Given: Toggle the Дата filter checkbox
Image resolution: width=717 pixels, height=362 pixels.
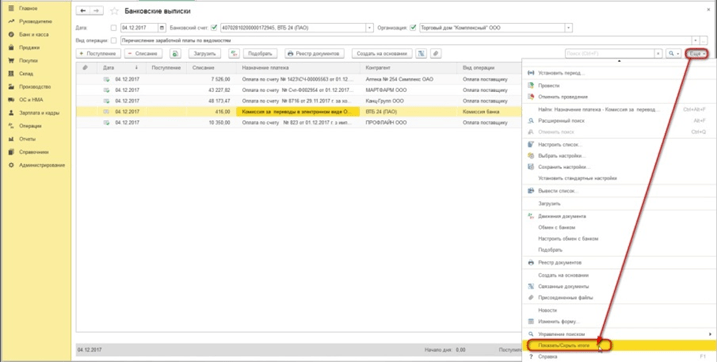Looking at the screenshot, I should [x=114, y=28].
